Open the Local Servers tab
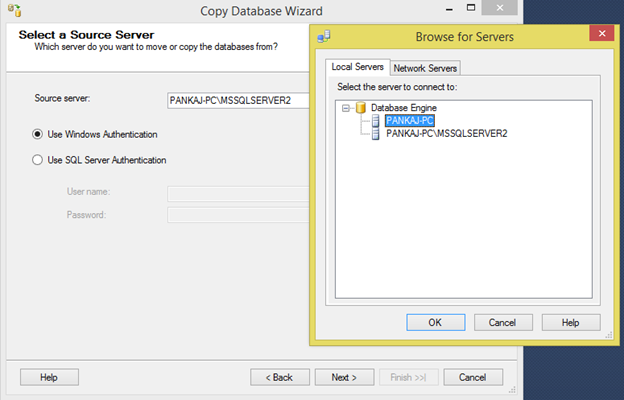The height and width of the screenshot is (400, 624). click(357, 67)
